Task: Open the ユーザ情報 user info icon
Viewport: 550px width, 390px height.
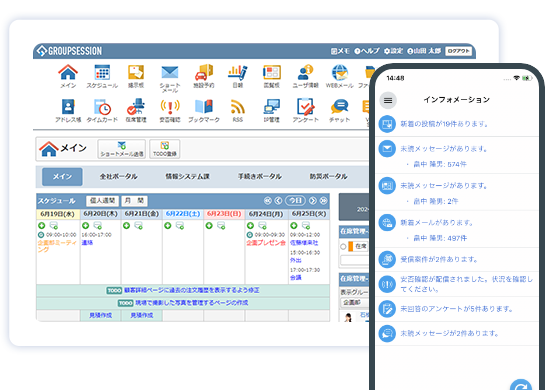Action: (305, 72)
